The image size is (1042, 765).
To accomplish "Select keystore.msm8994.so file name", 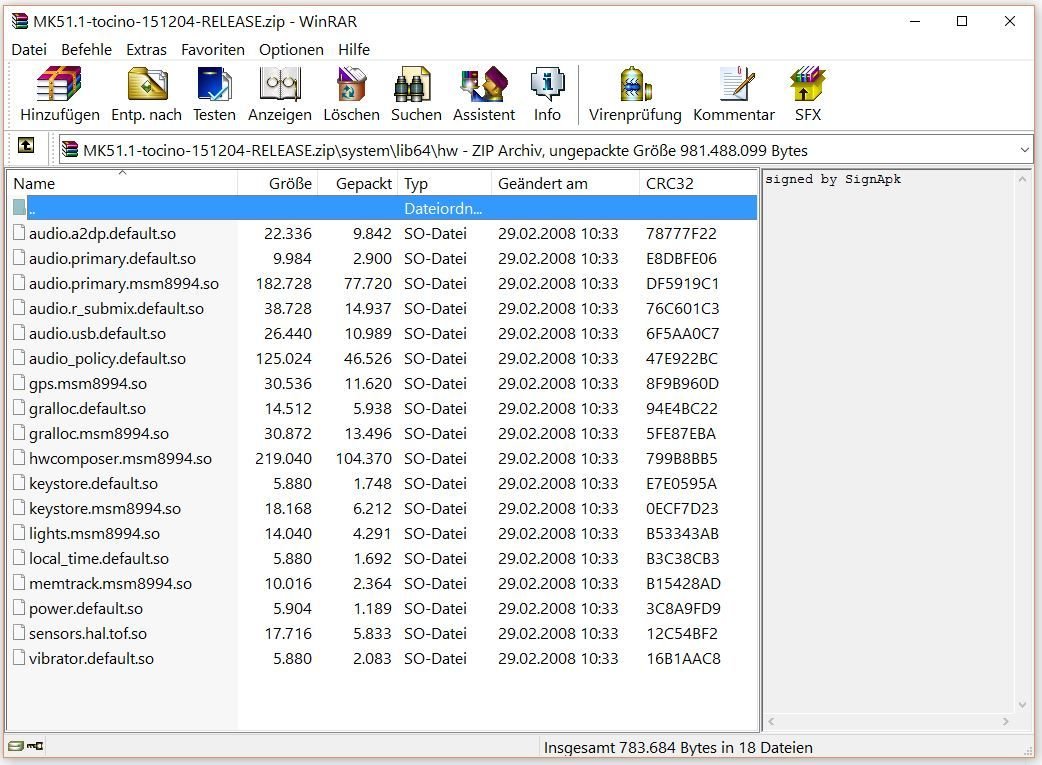I will click(x=105, y=508).
